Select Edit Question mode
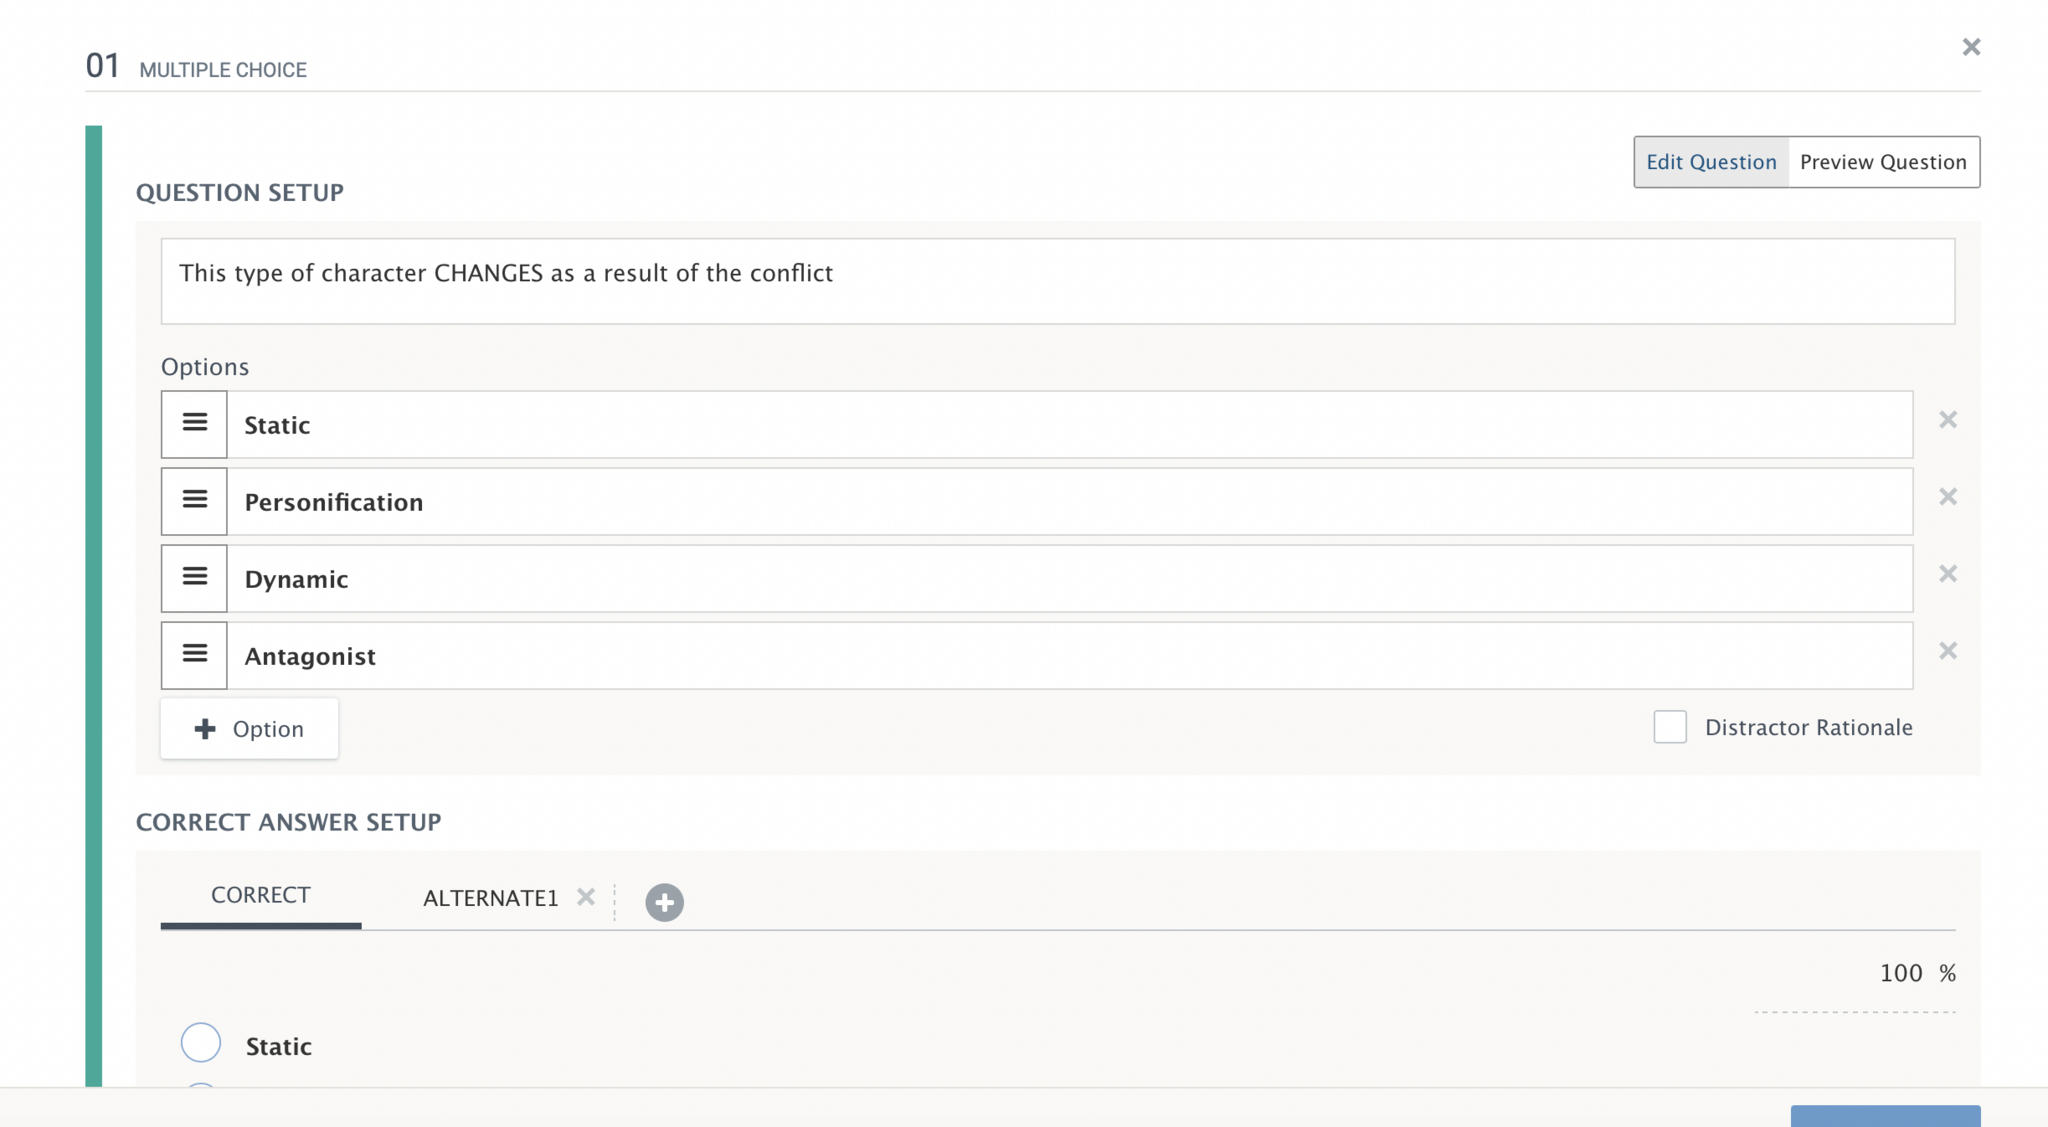The height and width of the screenshot is (1127, 2048). (x=1711, y=162)
